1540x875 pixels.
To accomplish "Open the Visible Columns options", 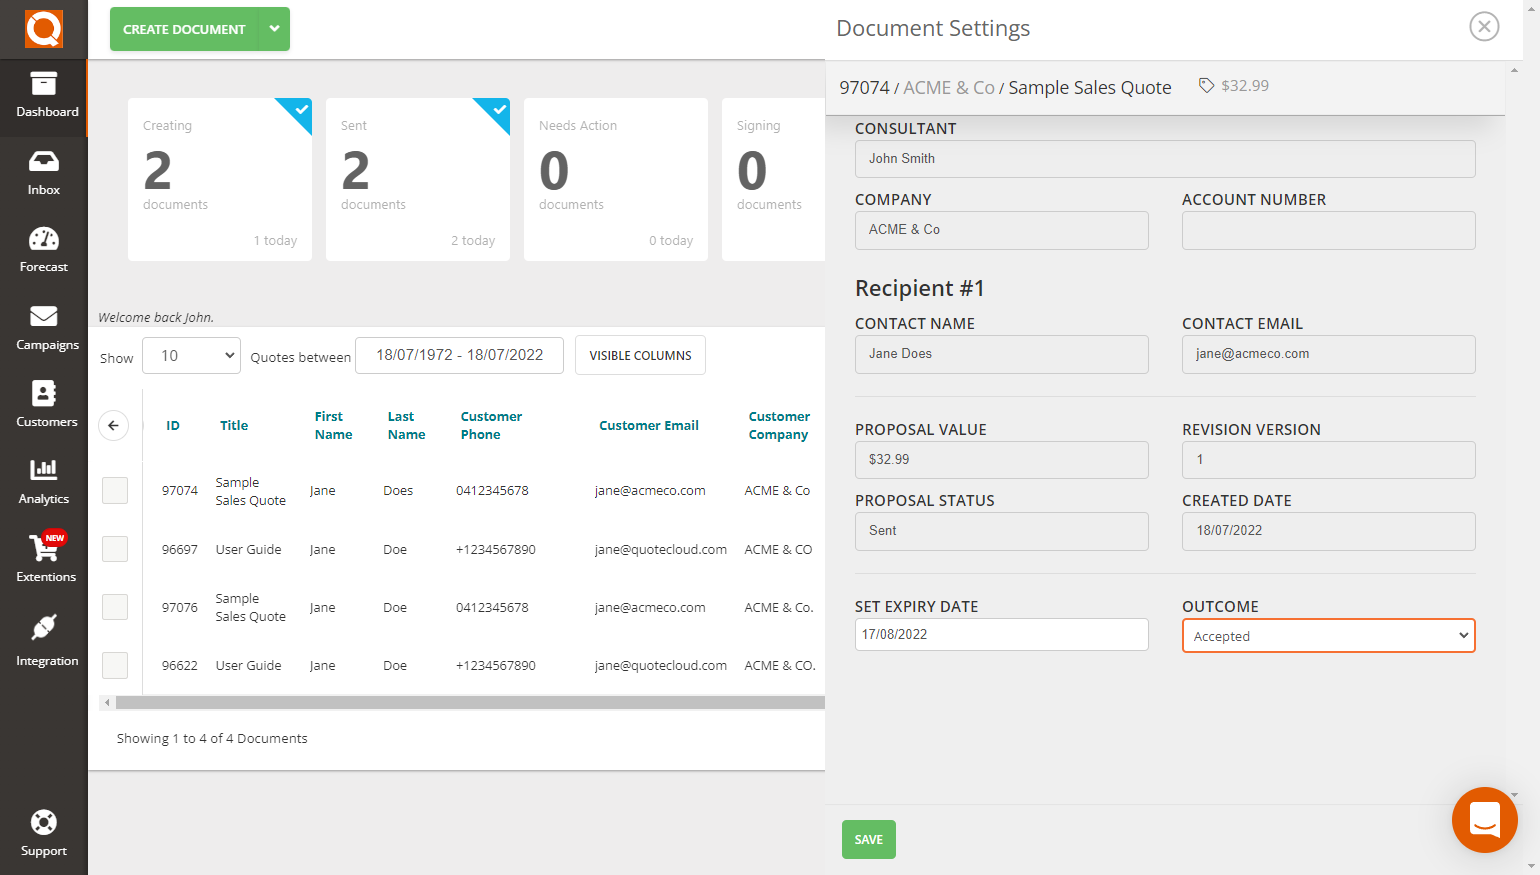I will [640, 355].
